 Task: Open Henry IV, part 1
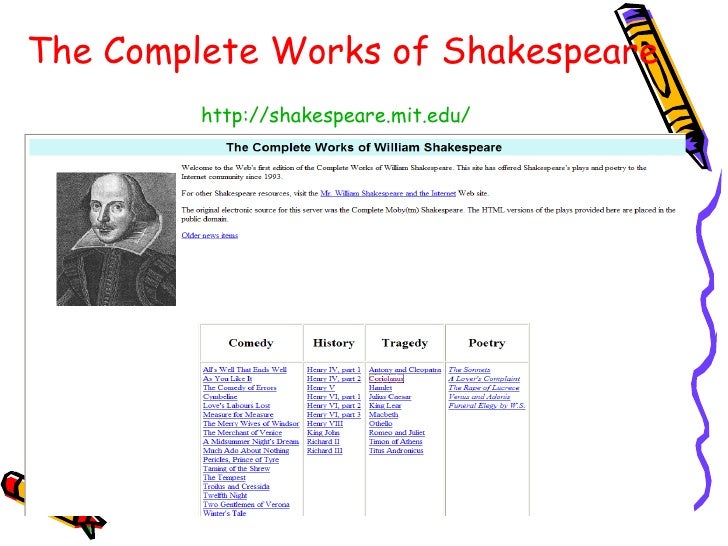(334, 370)
